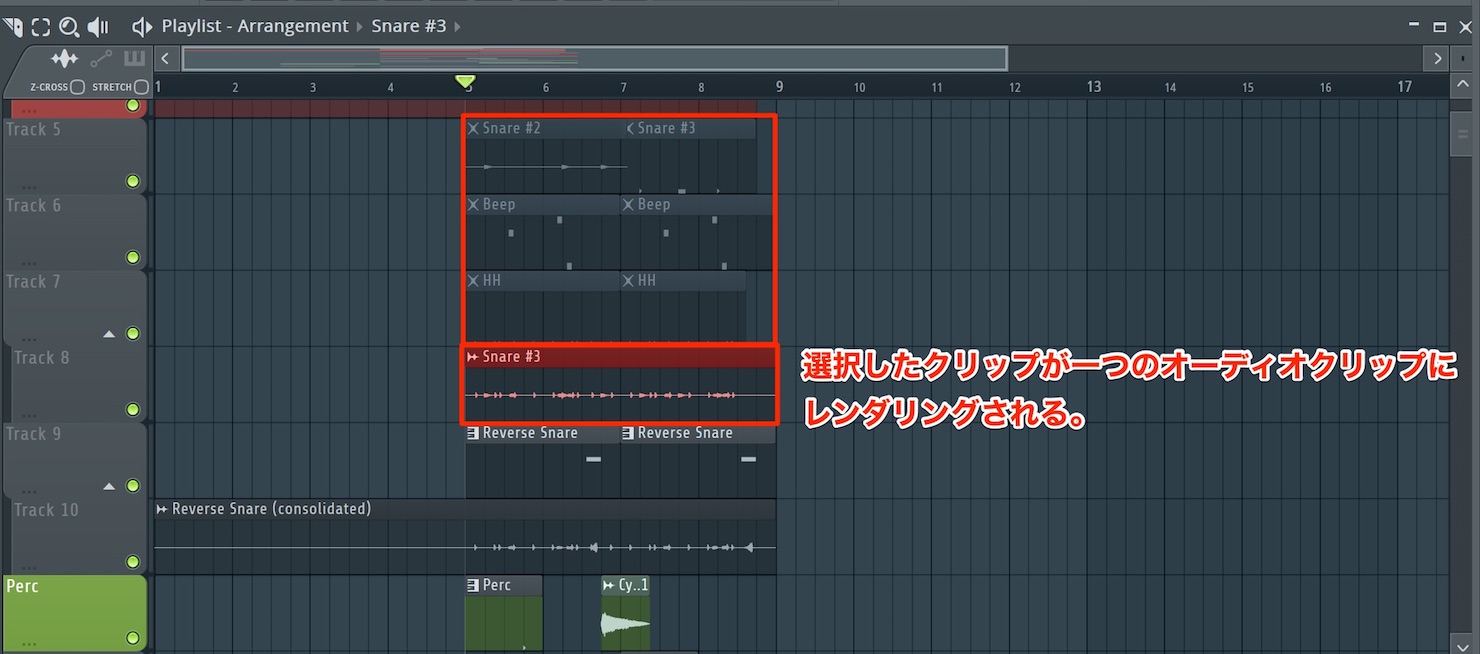The image size is (1480, 654).
Task: Click the X icon on Snare #2 clip
Action: (473, 128)
